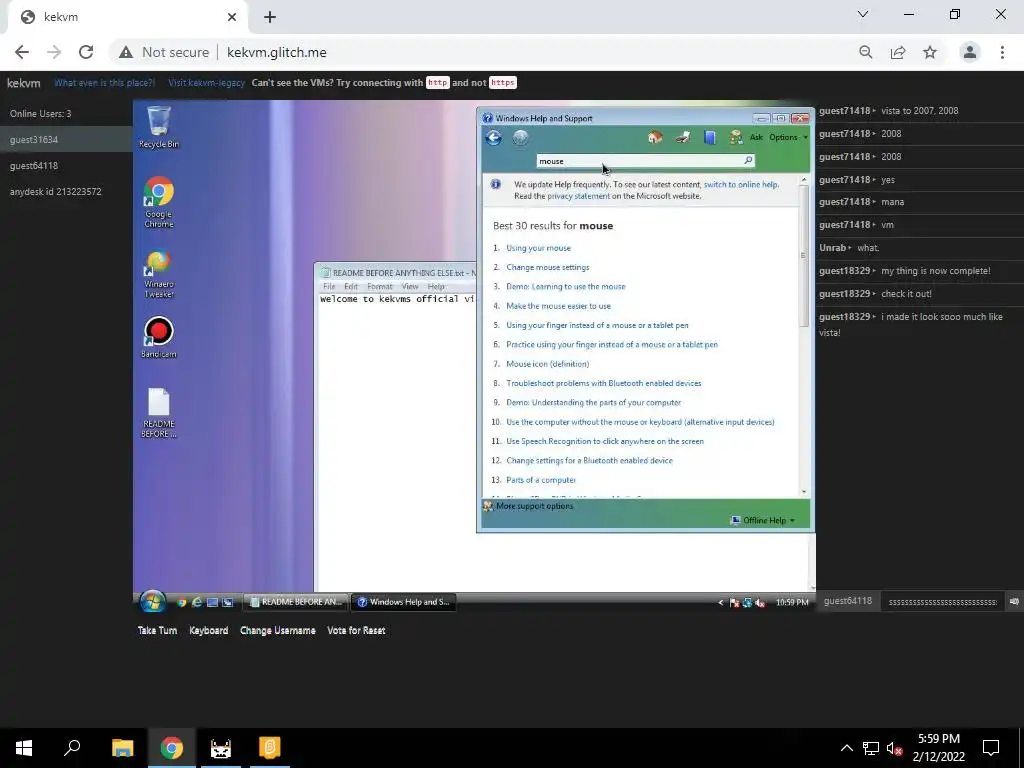1024x768 pixels.
Task: Open 'Using your mouse' help result
Action: point(538,248)
